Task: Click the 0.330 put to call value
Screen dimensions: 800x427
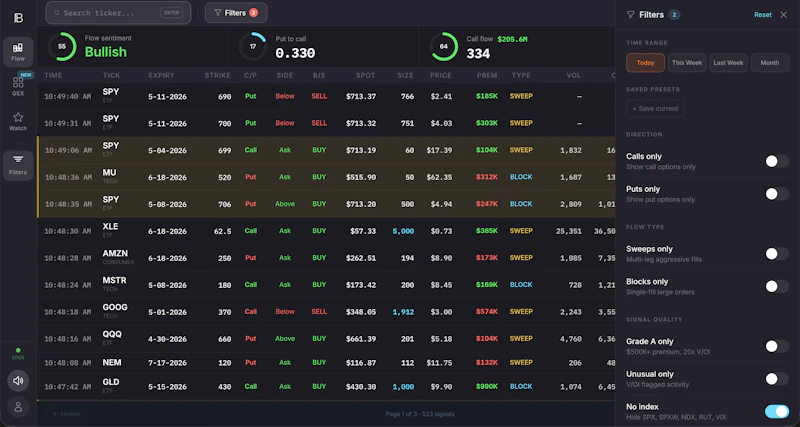Action: [295, 53]
